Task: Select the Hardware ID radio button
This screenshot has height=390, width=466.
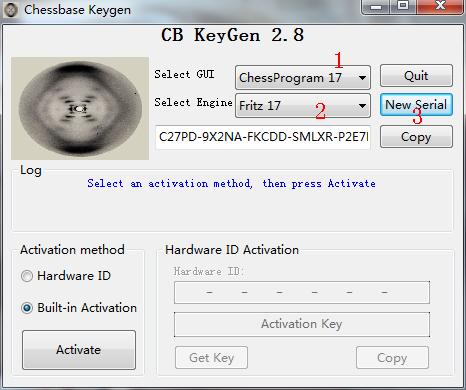Action: click(x=27, y=276)
